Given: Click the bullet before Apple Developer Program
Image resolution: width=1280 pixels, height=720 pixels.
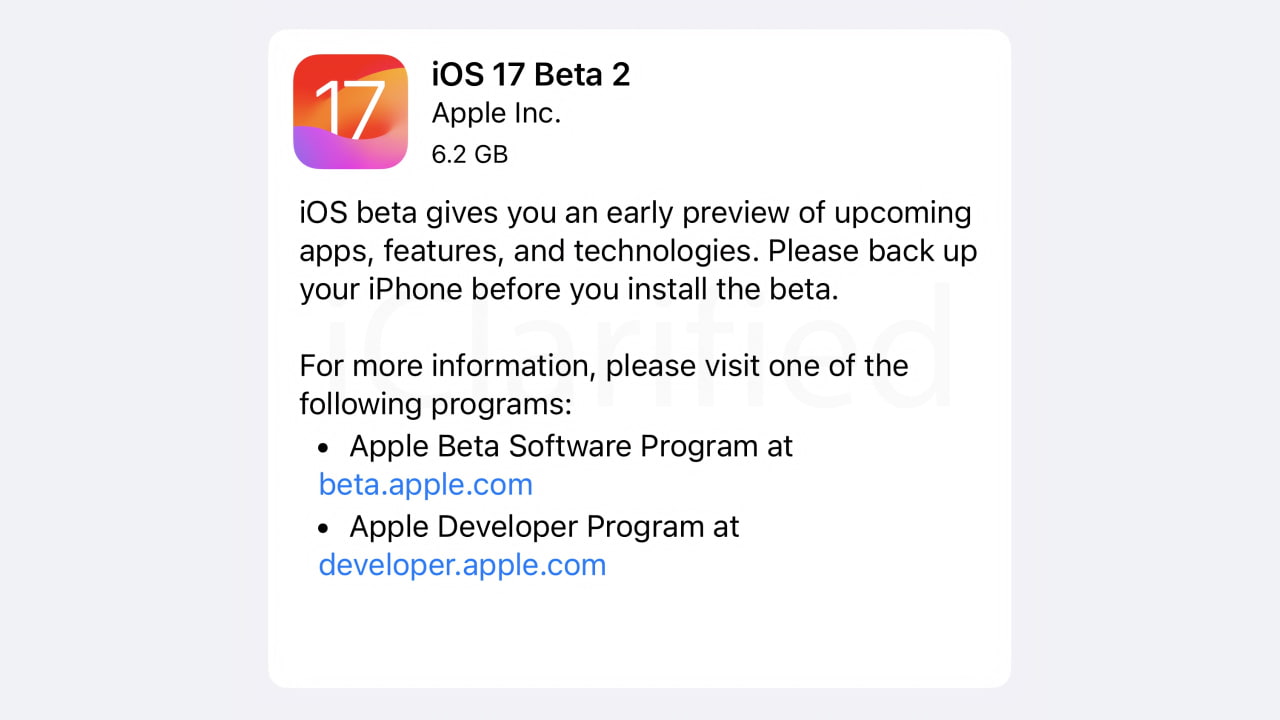Looking at the screenshot, I should click(x=323, y=527).
